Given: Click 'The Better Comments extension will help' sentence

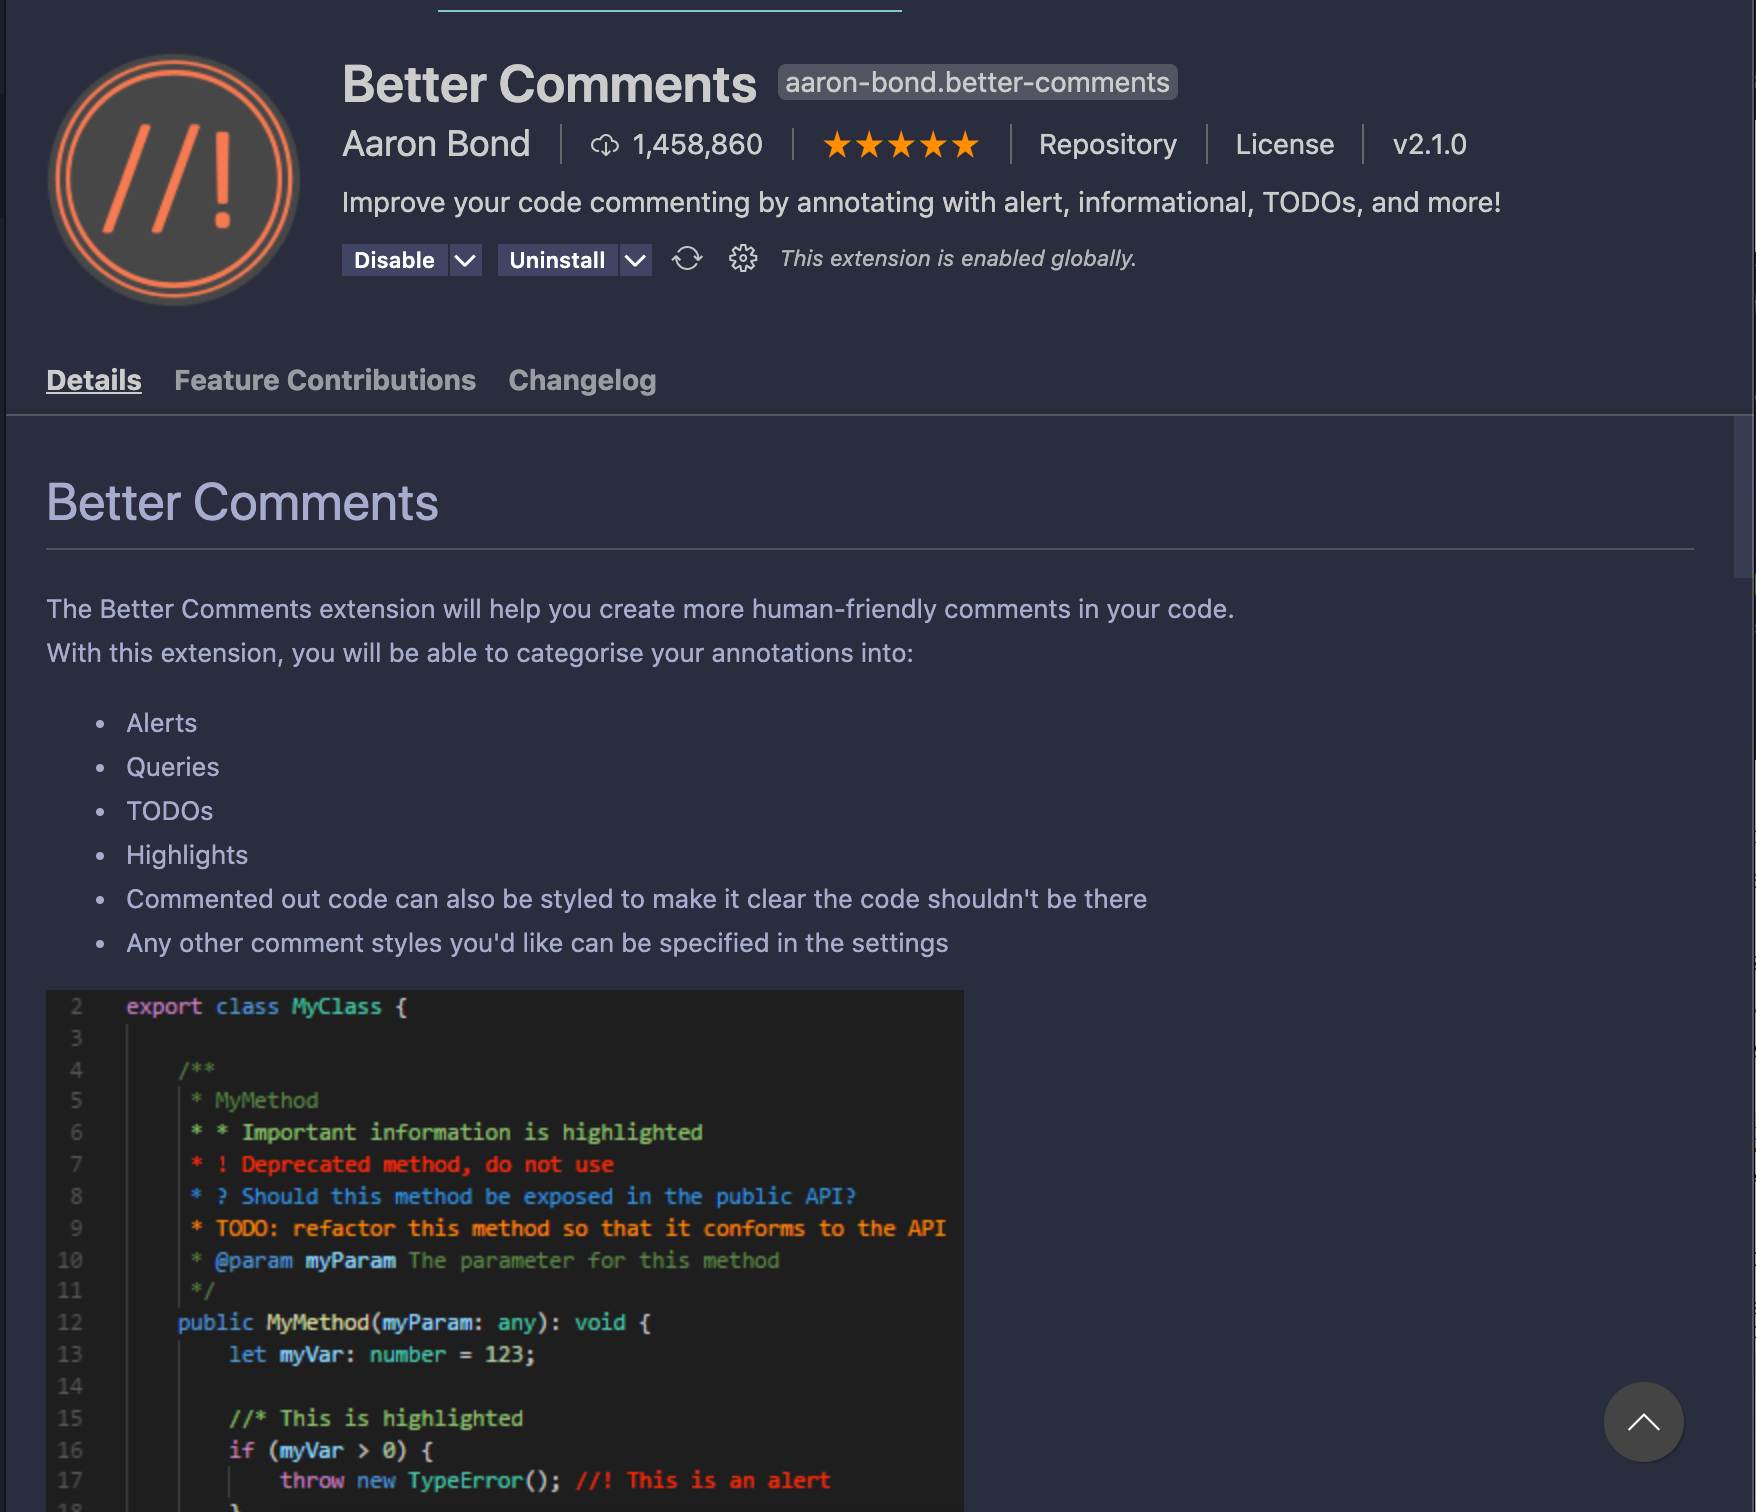Looking at the screenshot, I should click(640, 609).
